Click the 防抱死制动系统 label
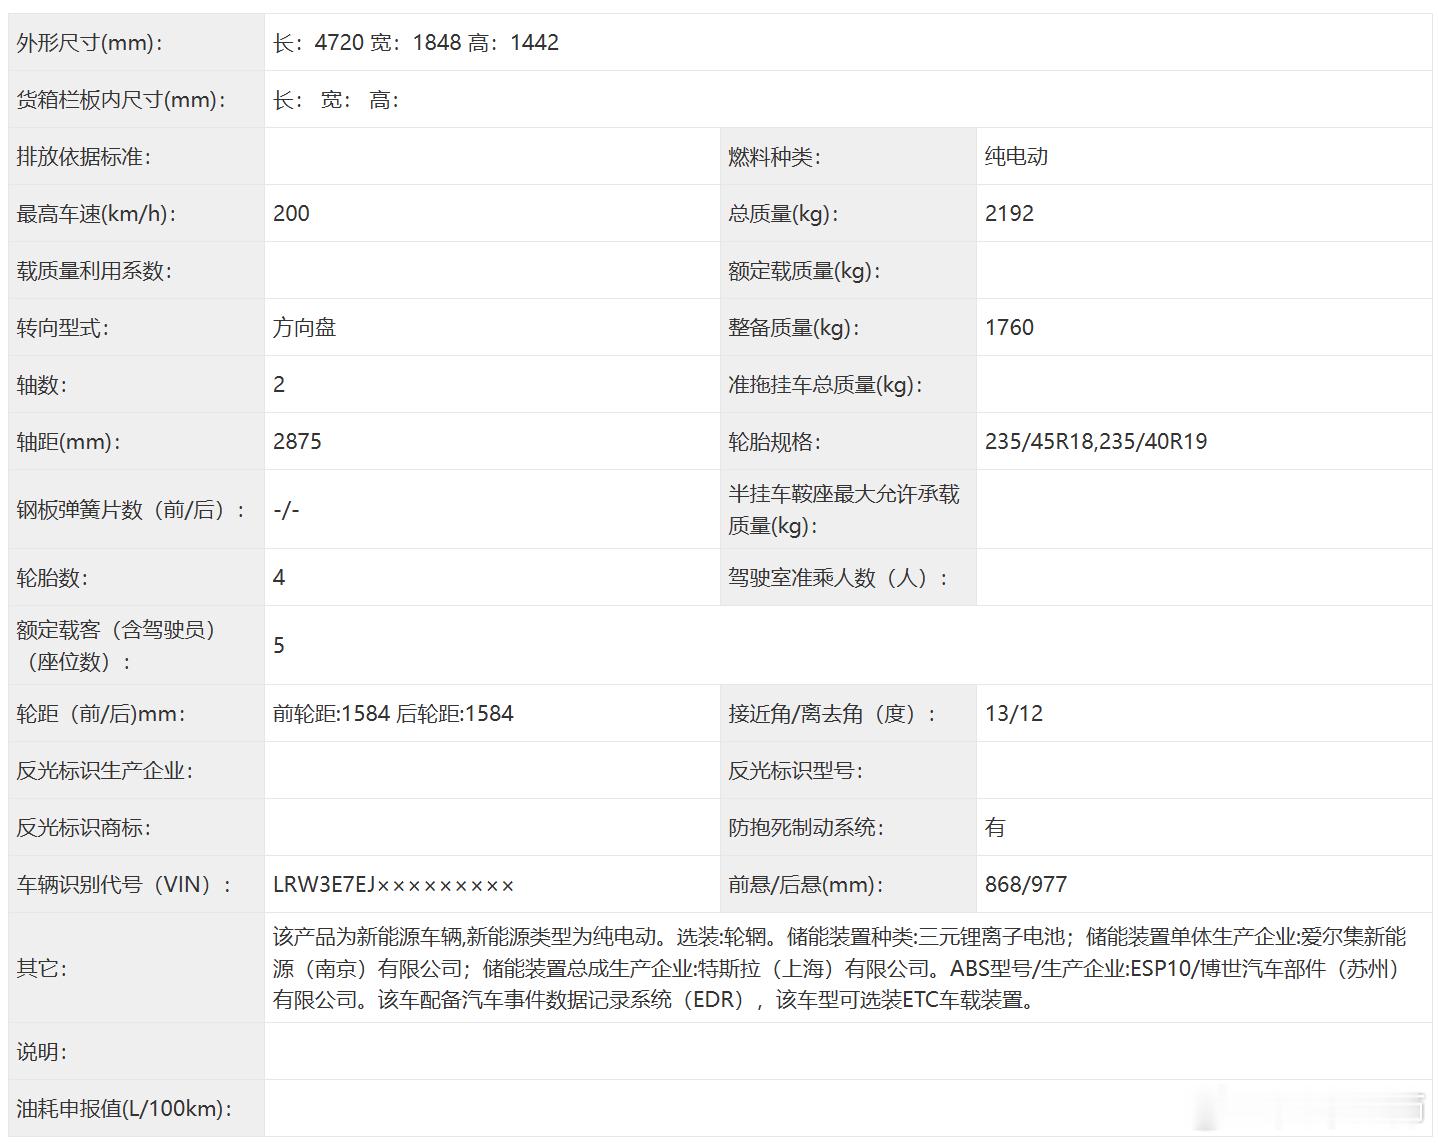The image size is (1438, 1144). pyautogui.click(x=806, y=828)
